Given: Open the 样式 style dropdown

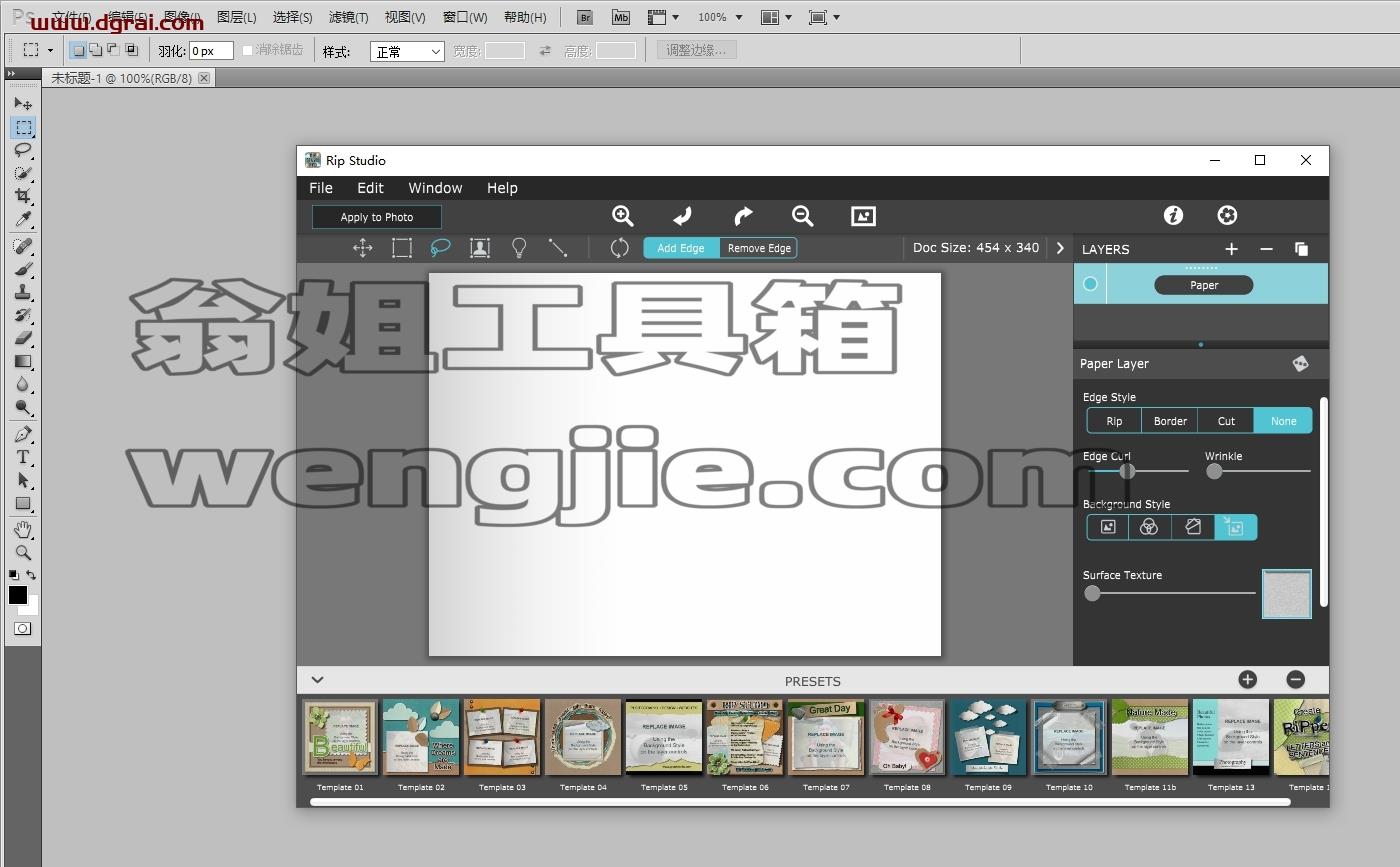Looking at the screenshot, I should pos(407,51).
